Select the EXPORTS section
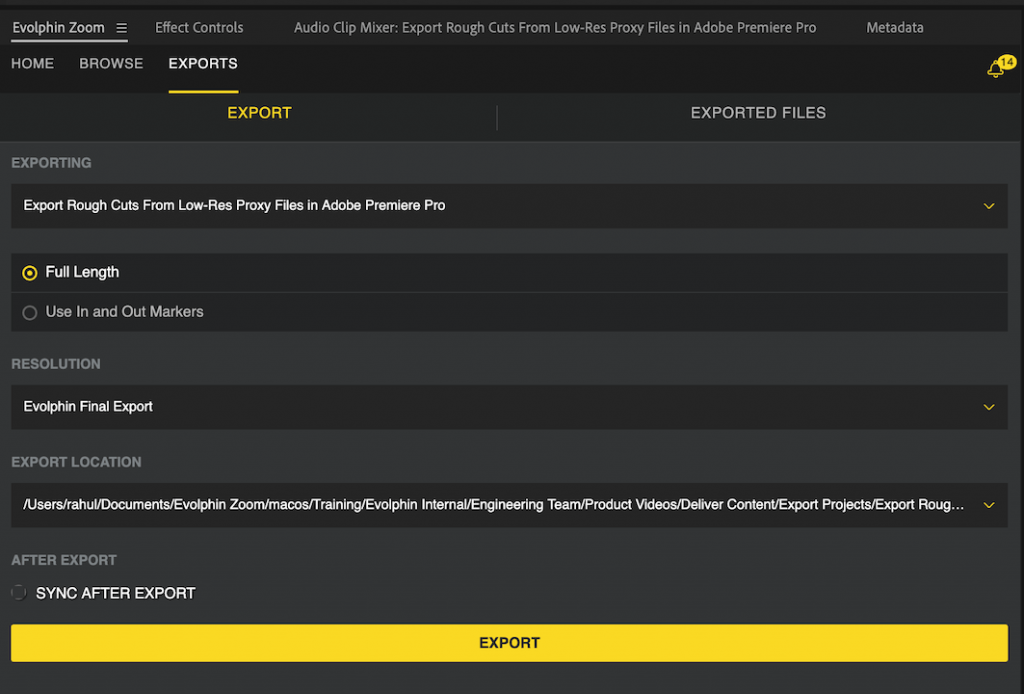The width and height of the screenshot is (1024, 694). pyautogui.click(x=202, y=63)
